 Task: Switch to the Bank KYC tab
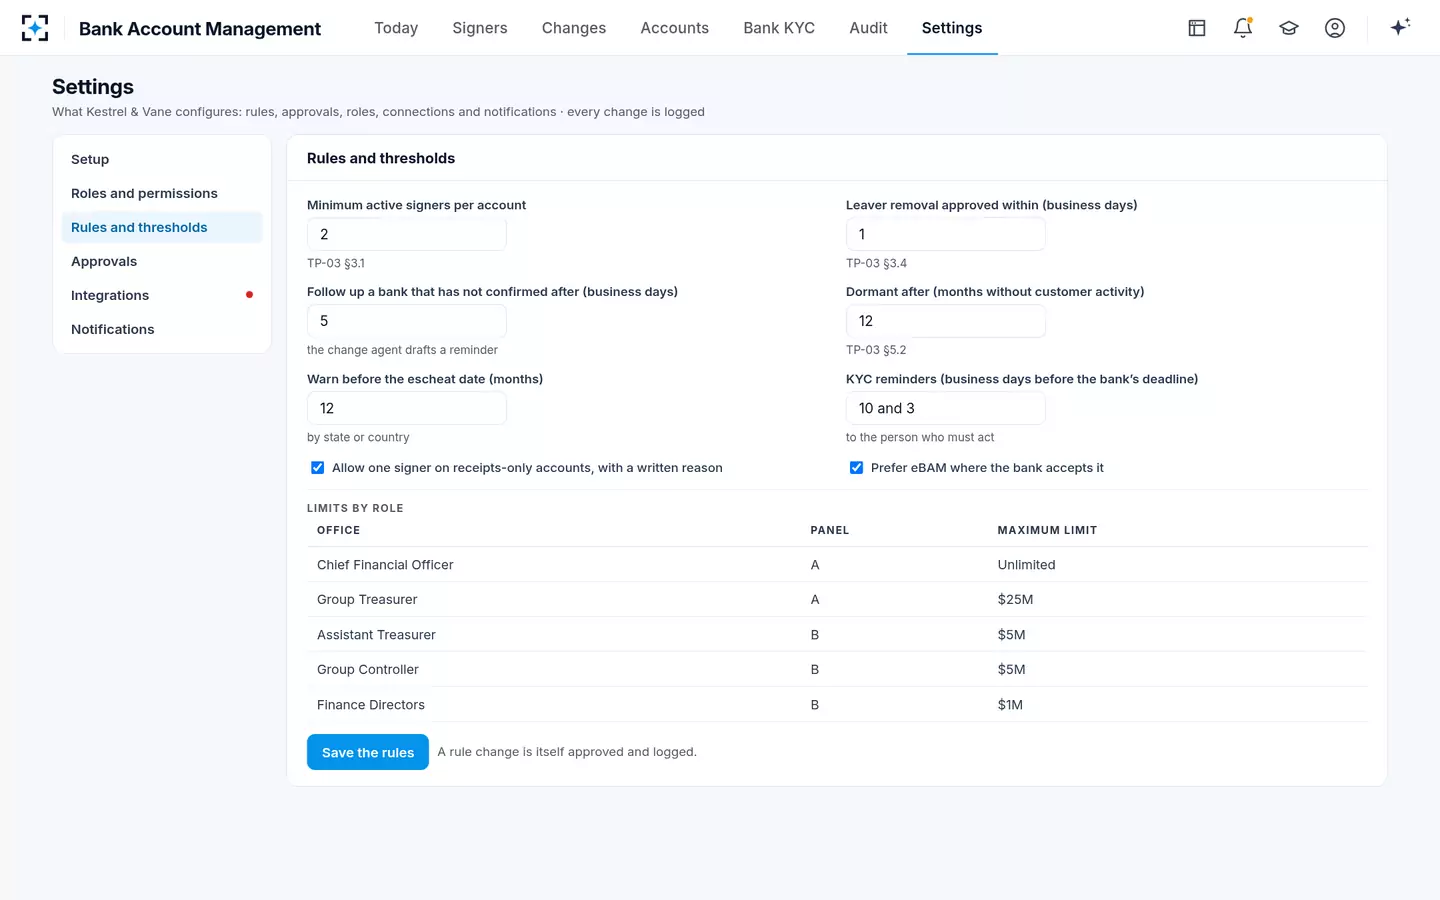779,28
